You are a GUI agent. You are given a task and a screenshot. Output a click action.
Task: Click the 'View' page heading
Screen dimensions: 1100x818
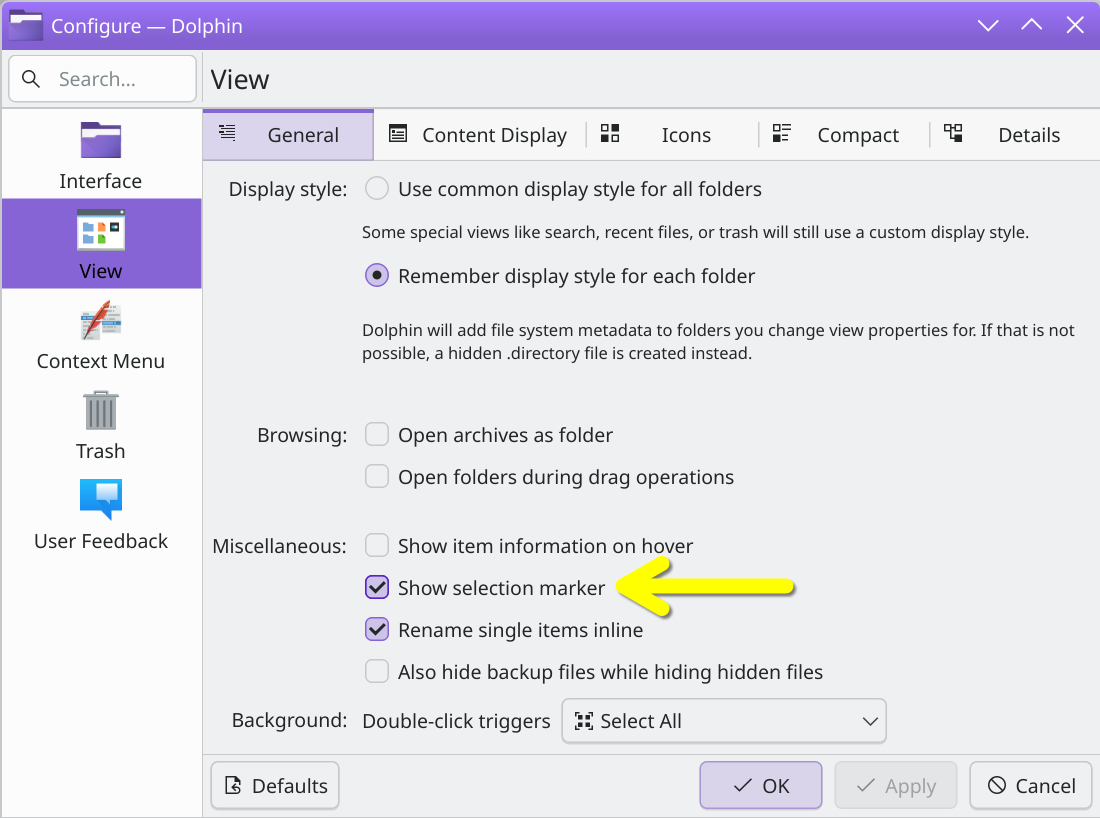click(x=240, y=79)
